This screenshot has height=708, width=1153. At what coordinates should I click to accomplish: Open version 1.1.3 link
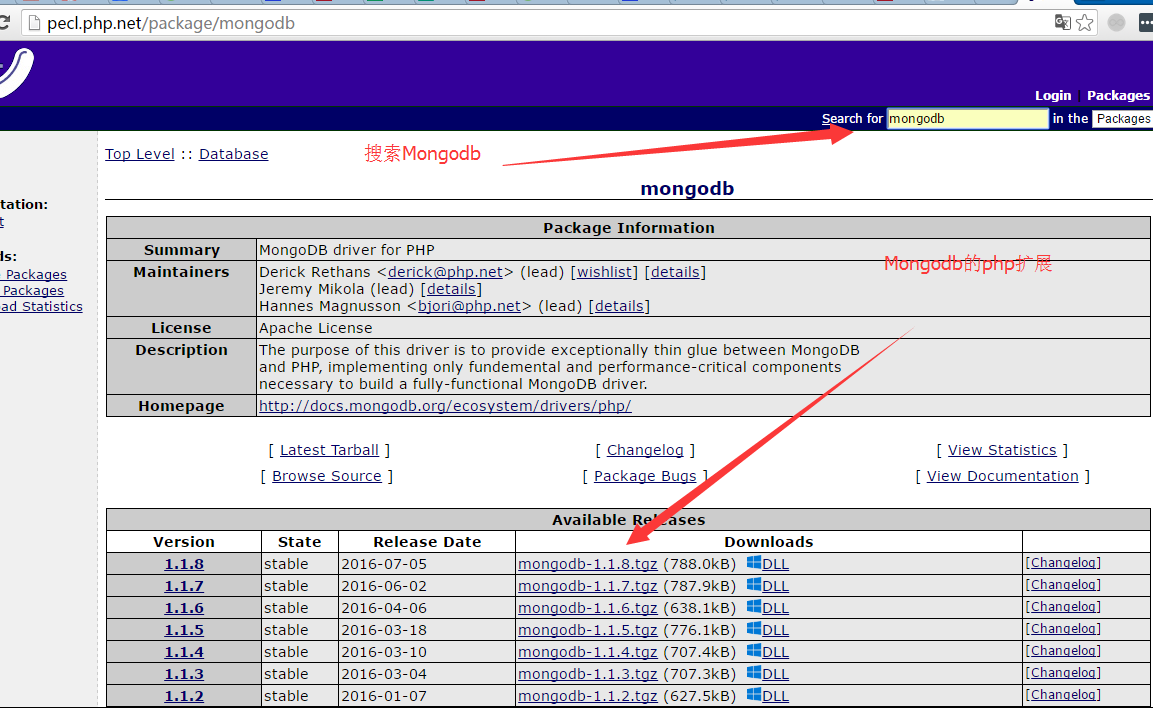point(184,674)
